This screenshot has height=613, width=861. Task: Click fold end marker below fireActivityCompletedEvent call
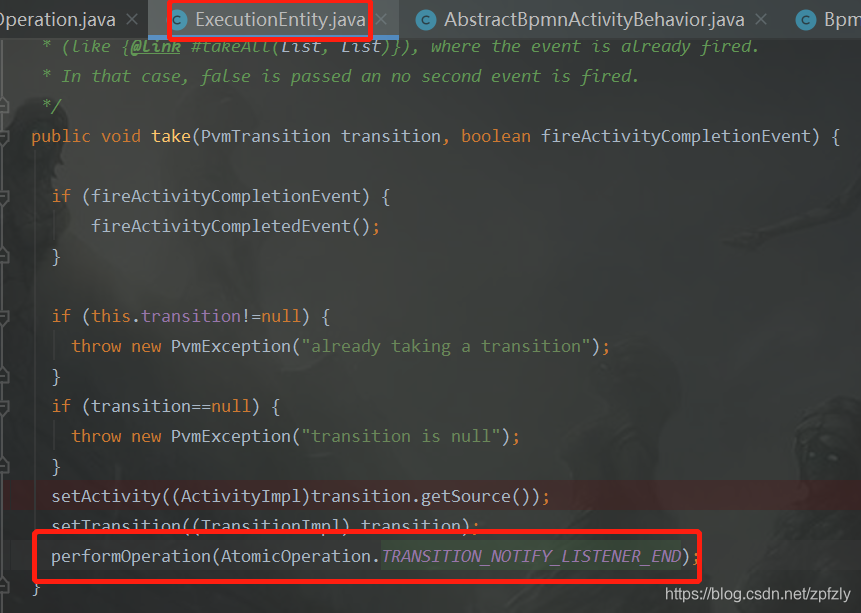tap(4, 255)
